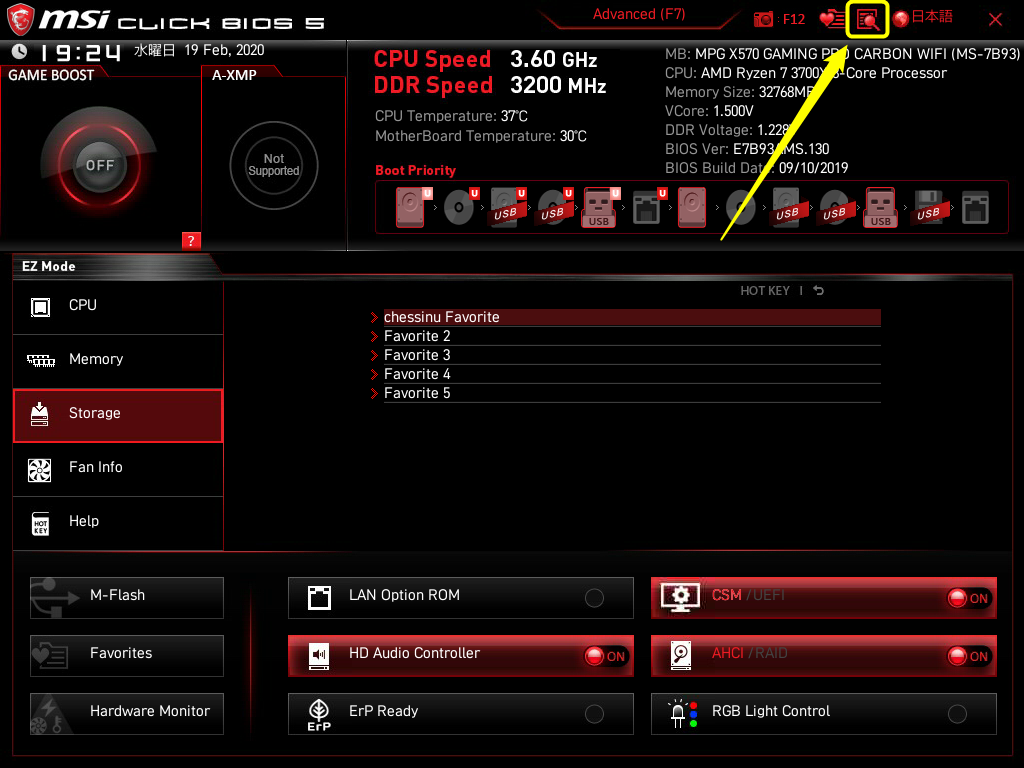Viewport: 1024px width, 768px height.
Task: Select the USB floppy boot device icon
Action: (x=929, y=208)
